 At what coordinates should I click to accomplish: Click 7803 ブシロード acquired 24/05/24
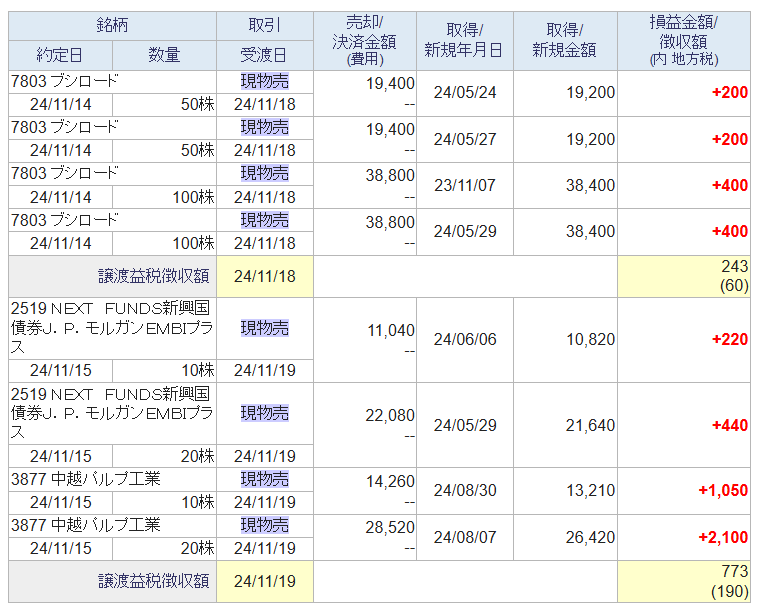point(64,82)
